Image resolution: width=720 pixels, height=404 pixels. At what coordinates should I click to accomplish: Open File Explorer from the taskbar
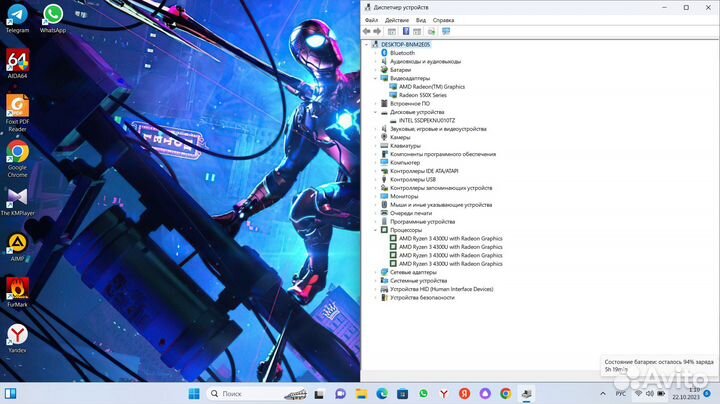pyautogui.click(x=361, y=394)
